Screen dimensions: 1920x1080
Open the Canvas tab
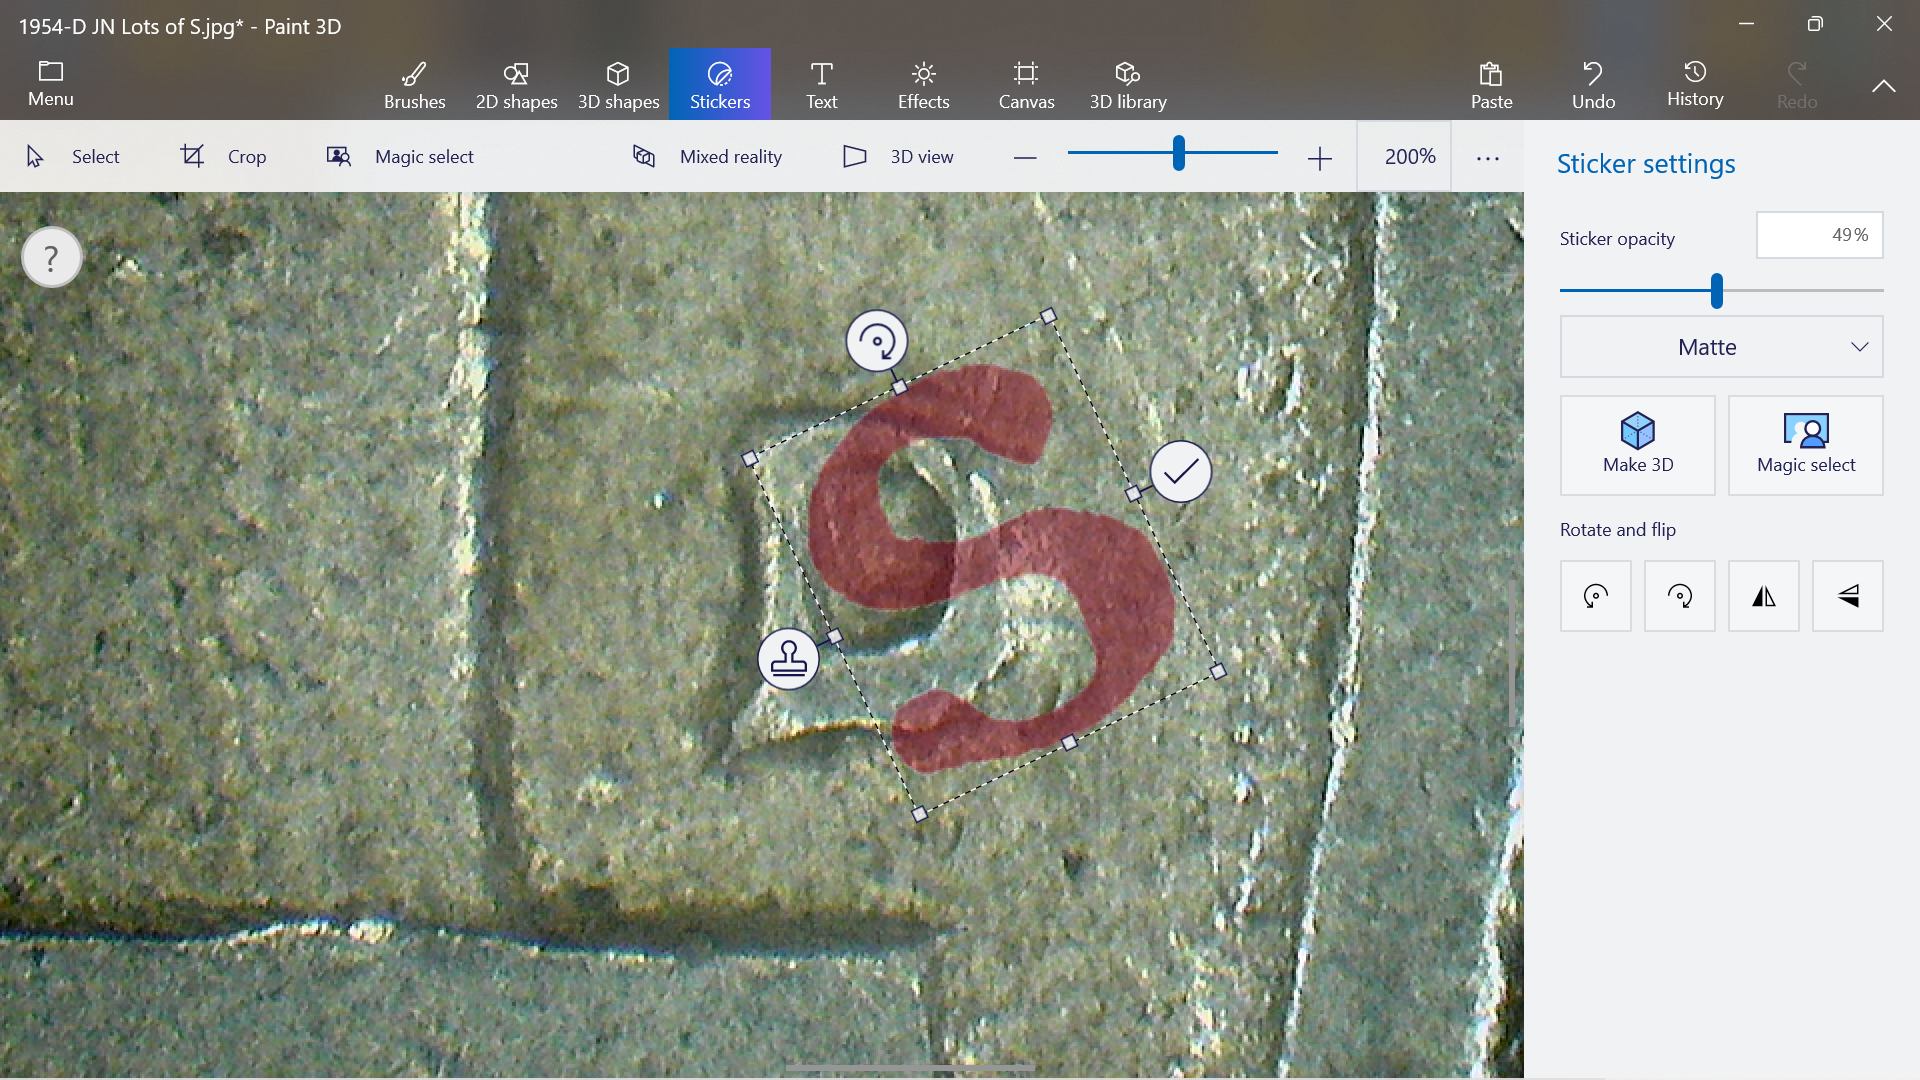point(1026,84)
